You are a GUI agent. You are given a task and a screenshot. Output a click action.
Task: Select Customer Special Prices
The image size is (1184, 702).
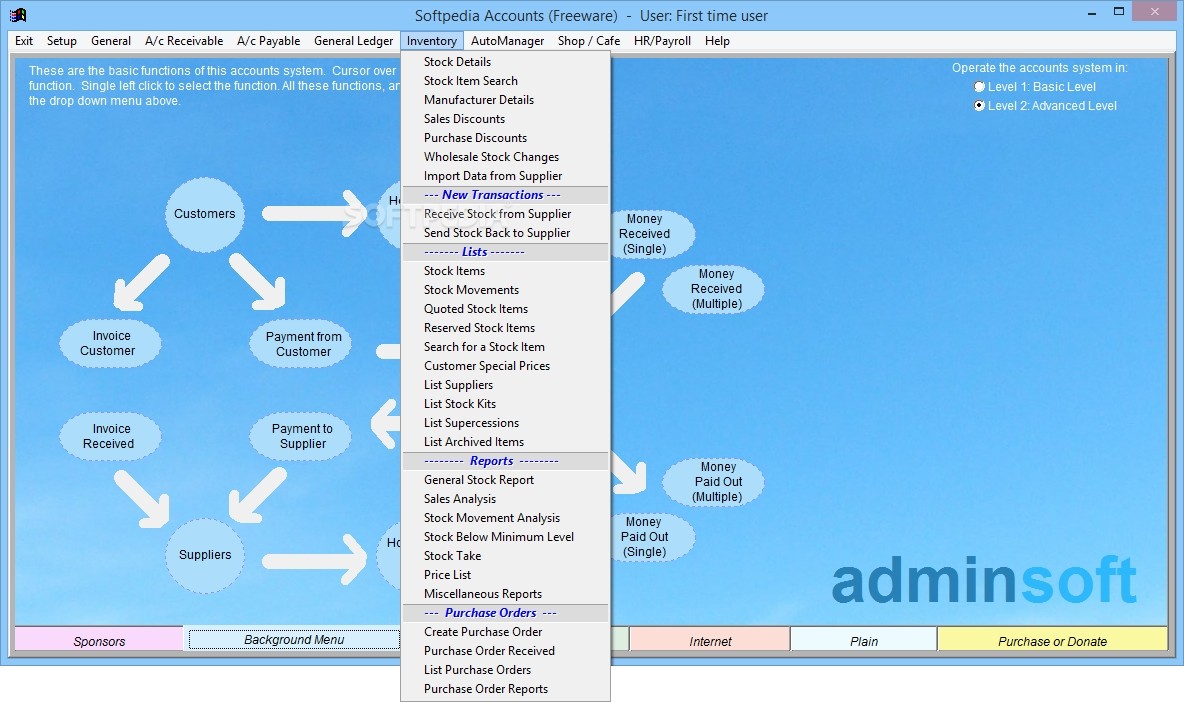tap(505, 366)
